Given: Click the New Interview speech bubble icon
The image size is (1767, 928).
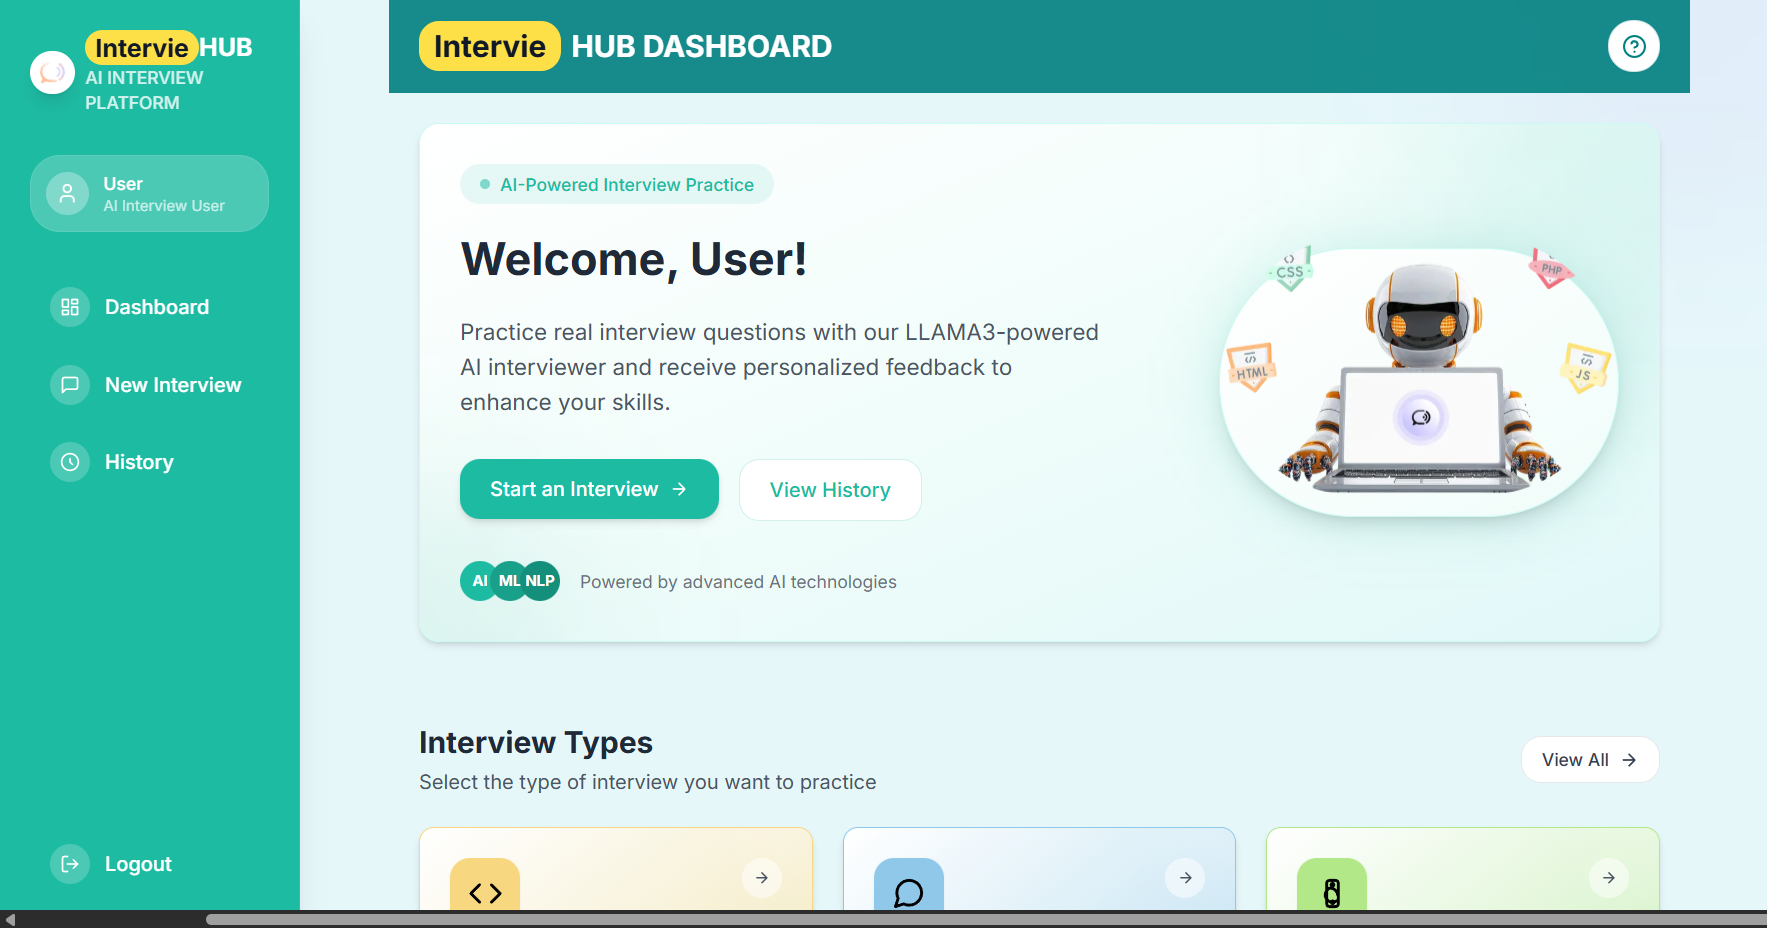Looking at the screenshot, I should [69, 384].
